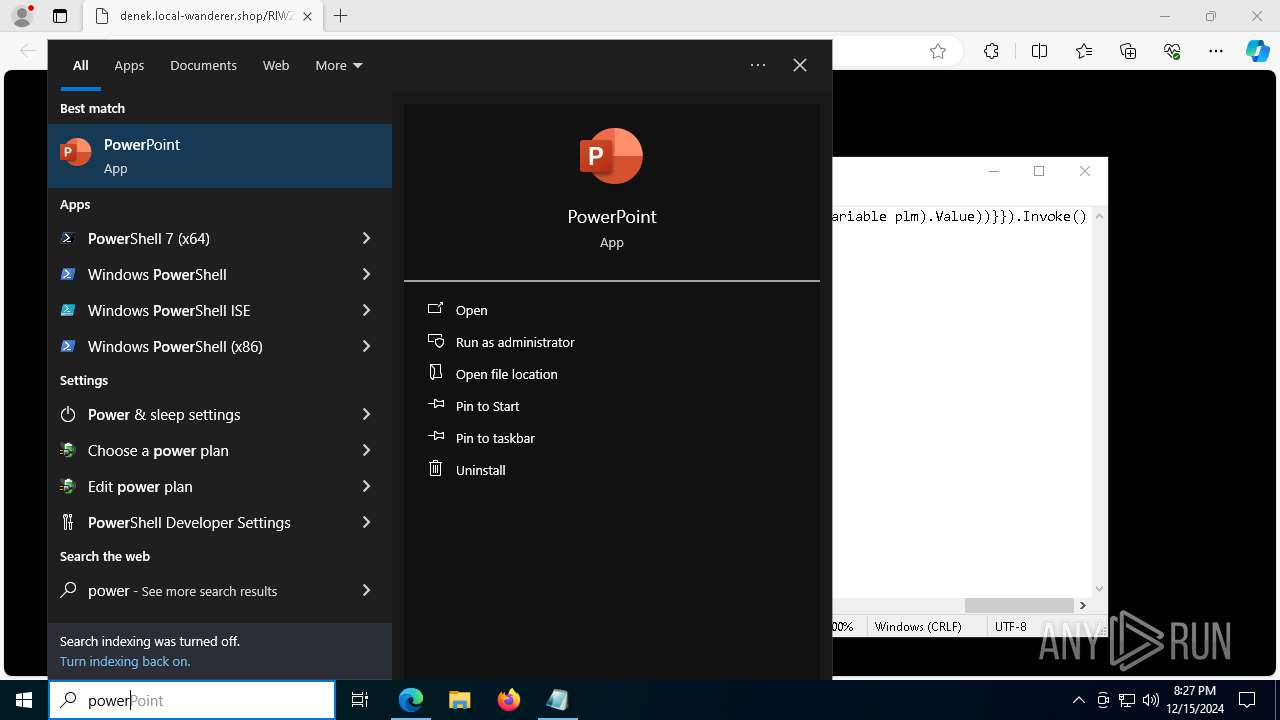Switch to the All search tab
1280x720 pixels.
tap(81, 65)
